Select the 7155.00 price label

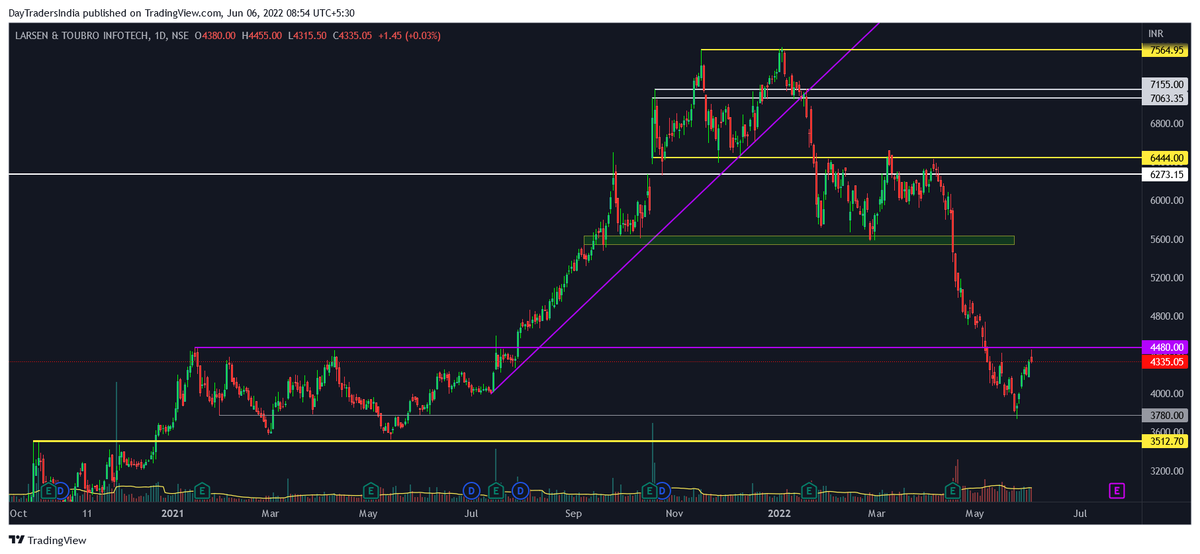point(1166,85)
